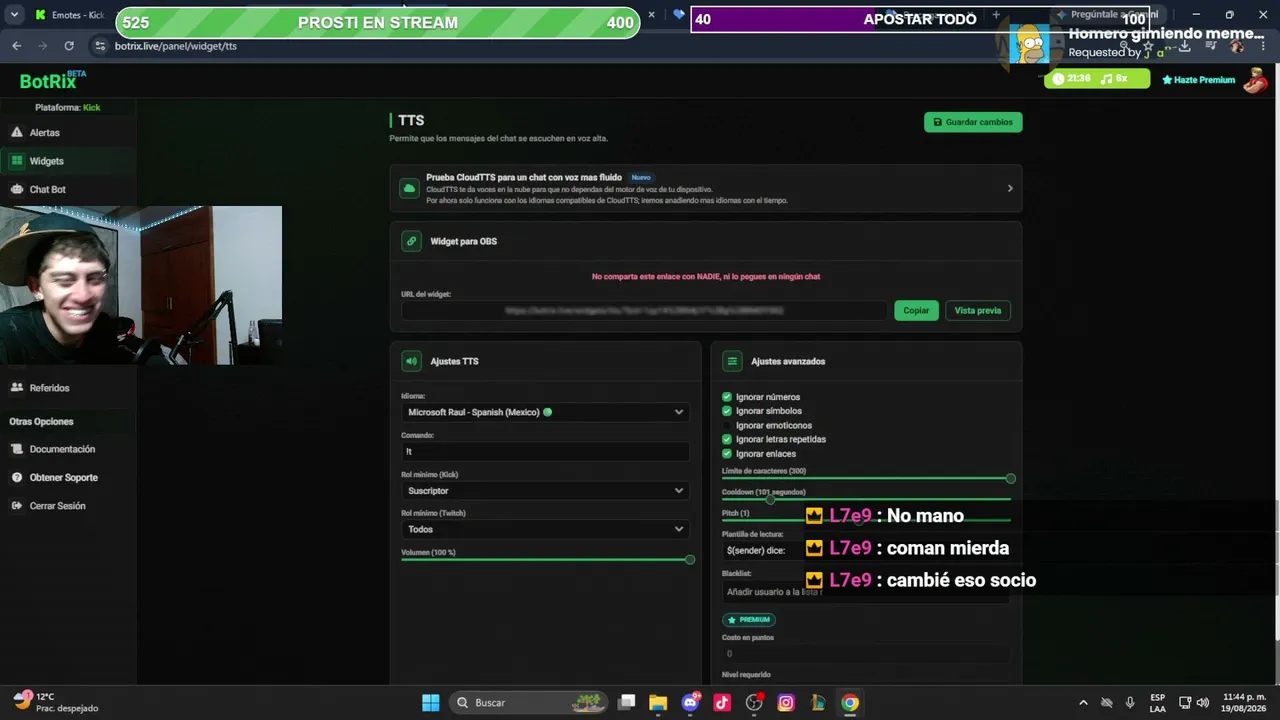The width and height of the screenshot is (1280, 720).
Task: Open Rol mínimo (Twitch) dropdown
Action: 546,529
